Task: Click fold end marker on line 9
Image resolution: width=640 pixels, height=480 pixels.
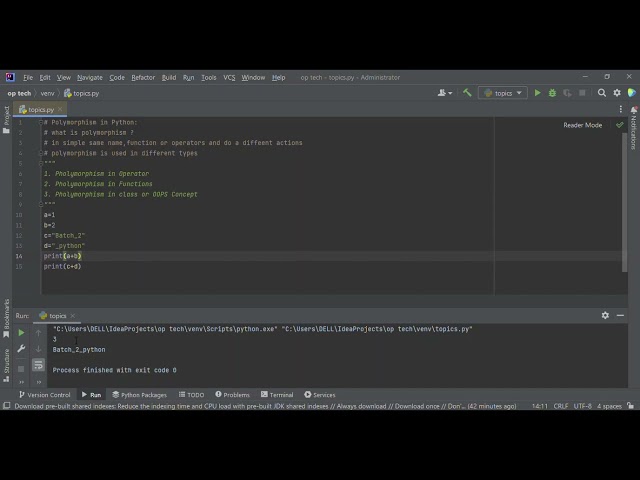Action: pos(41,204)
